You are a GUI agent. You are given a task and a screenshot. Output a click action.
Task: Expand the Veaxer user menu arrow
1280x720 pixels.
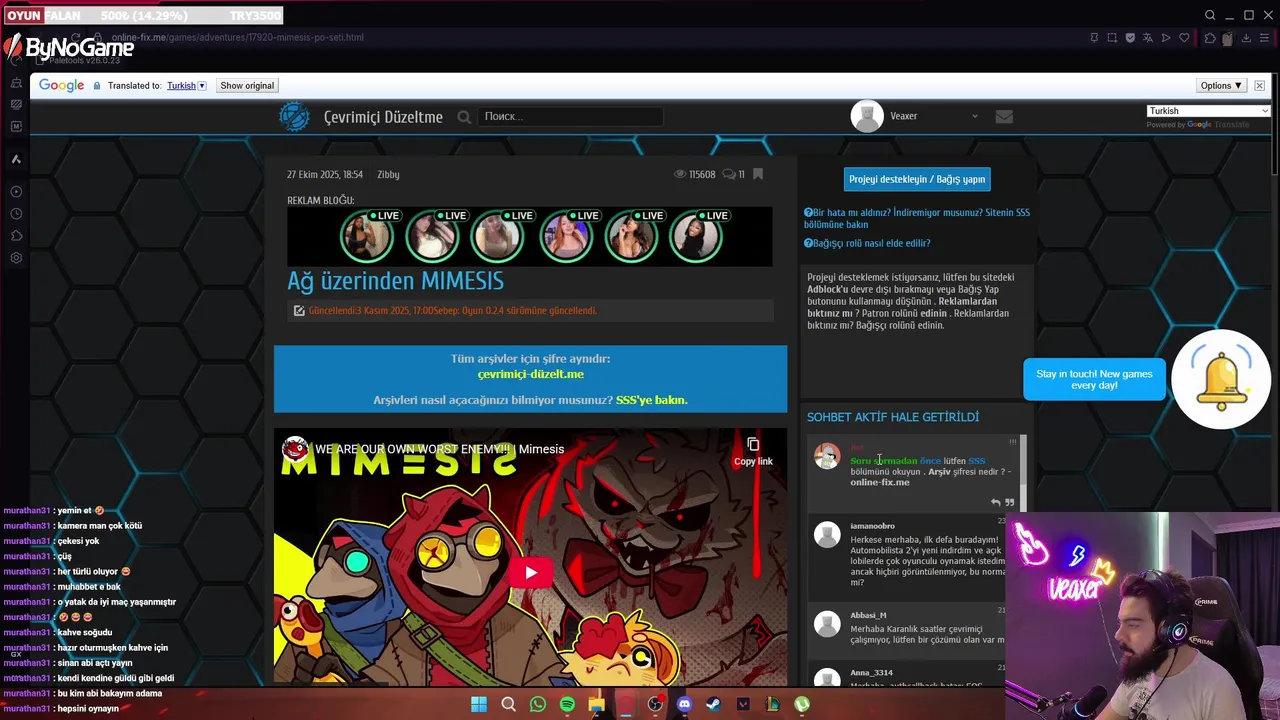[x=975, y=117]
